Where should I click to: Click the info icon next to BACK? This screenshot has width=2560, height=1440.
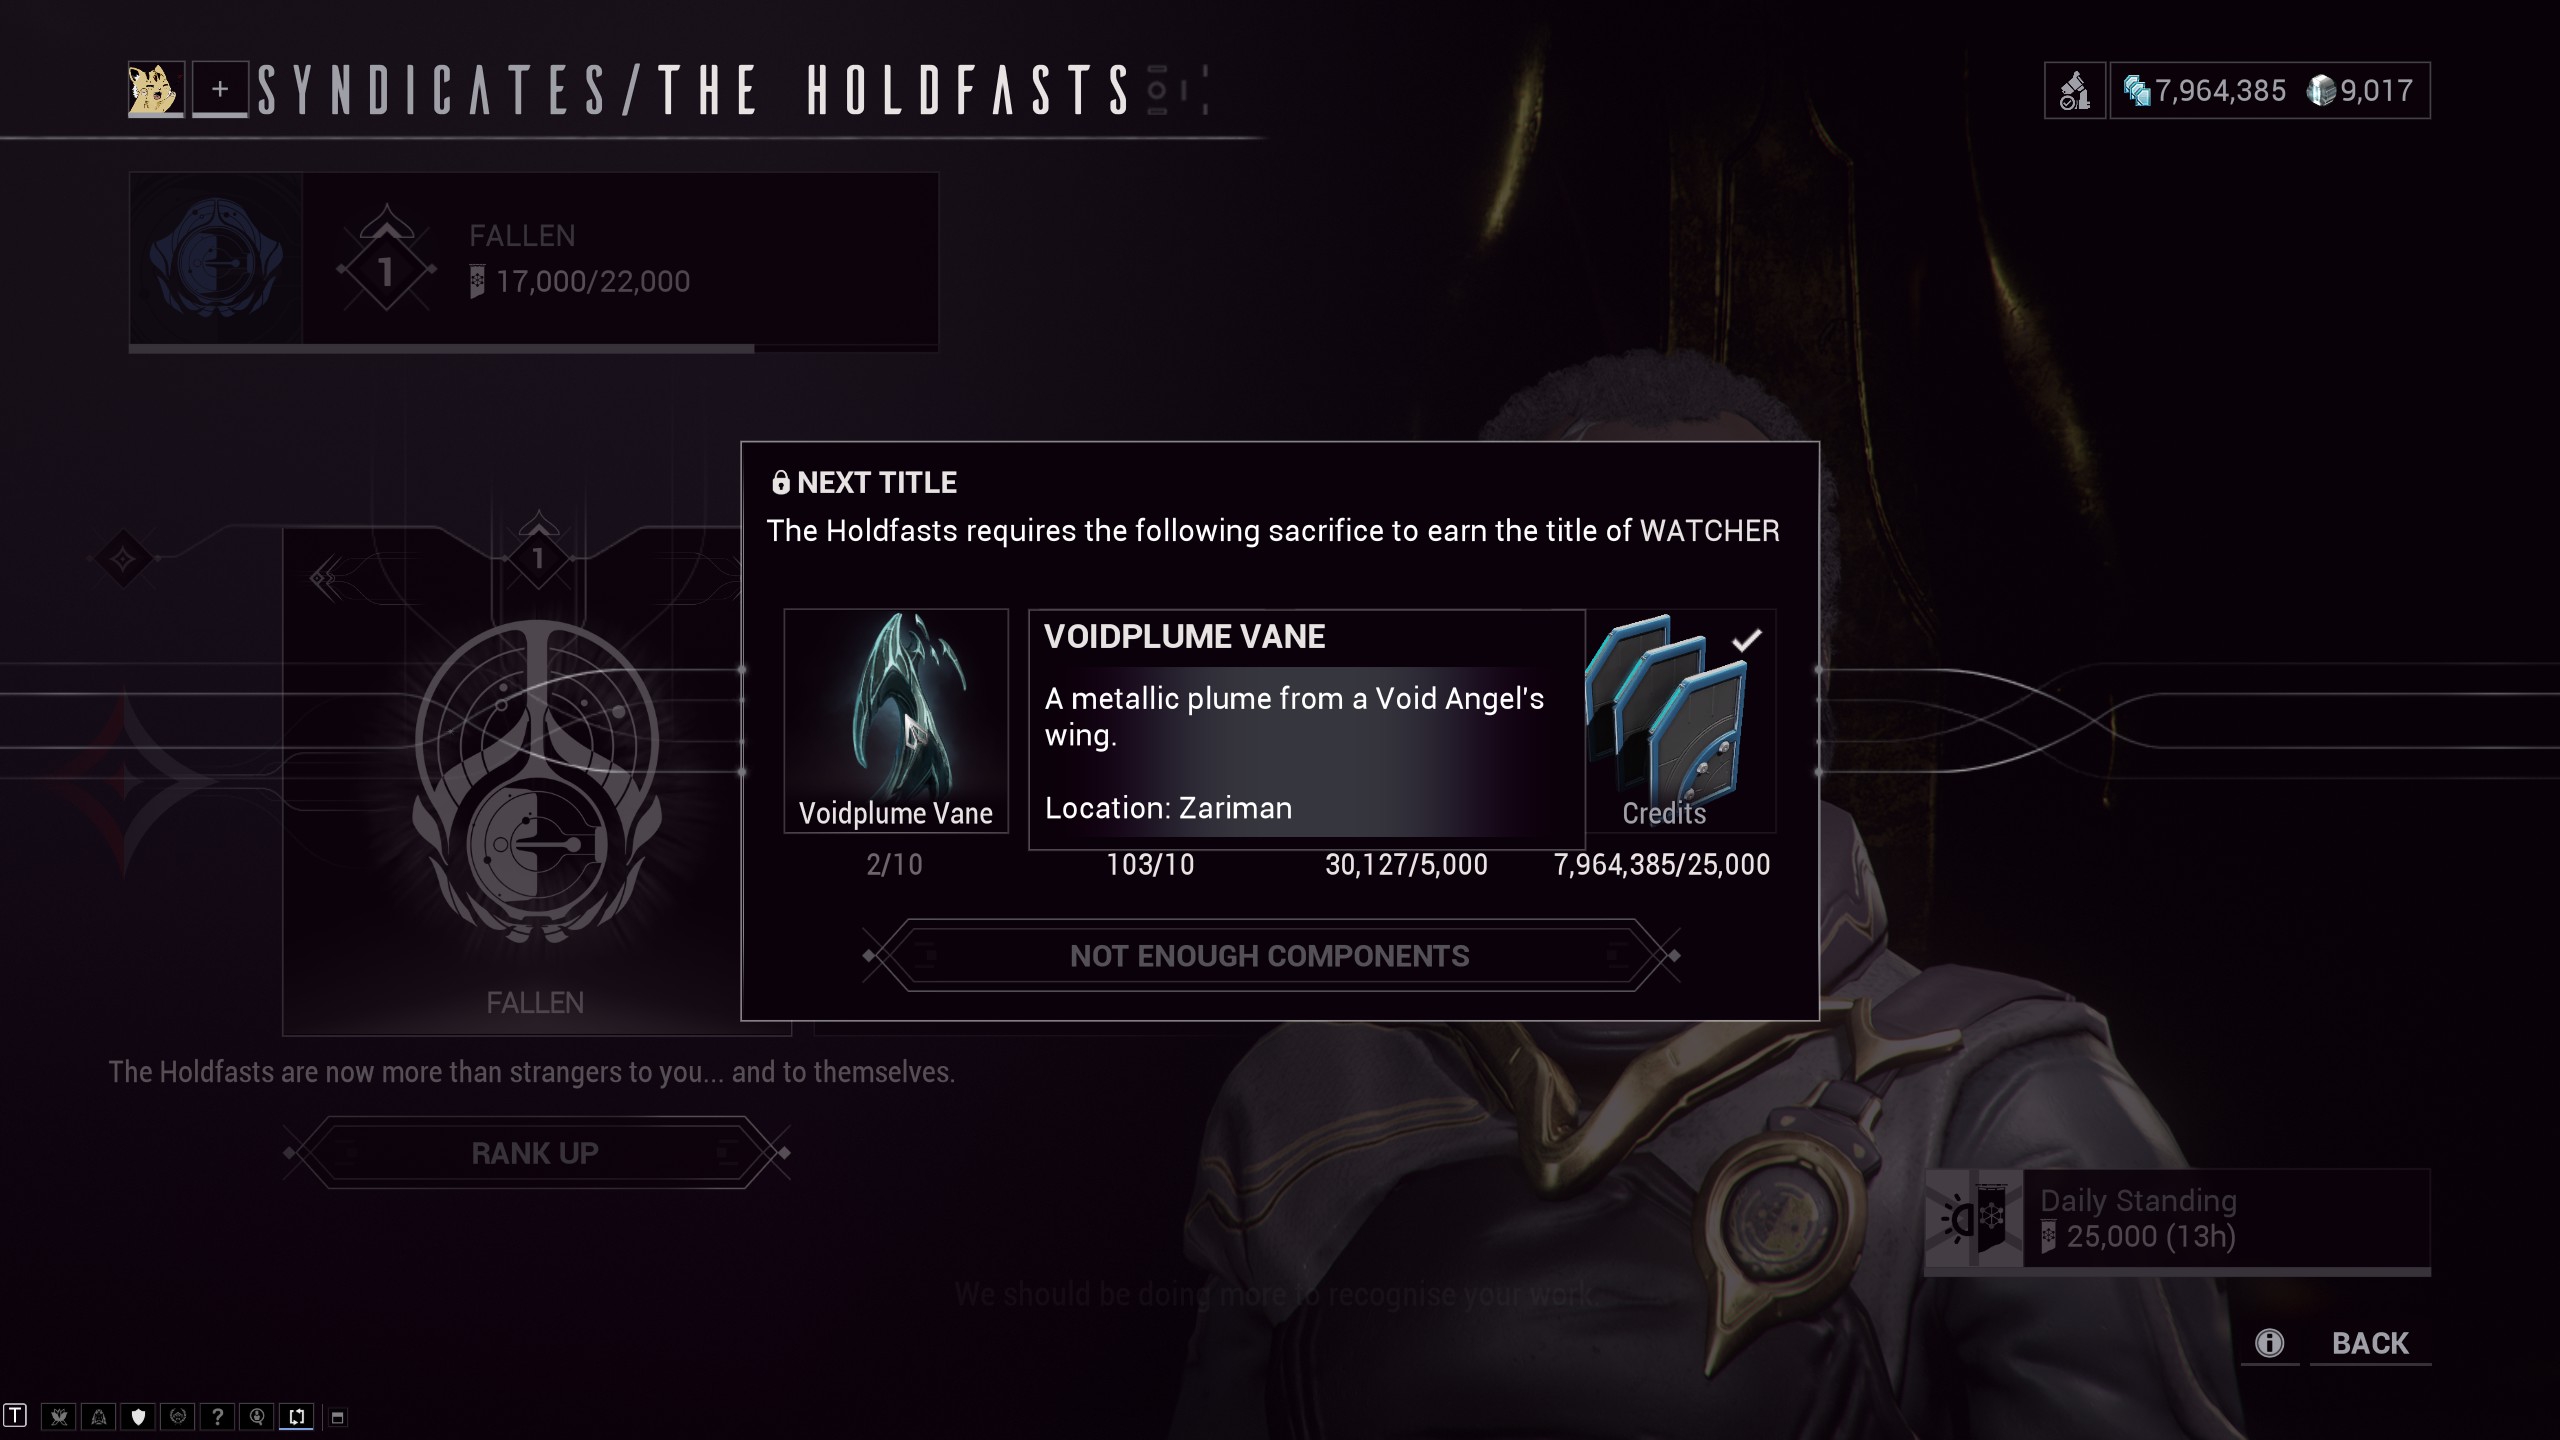pos(2269,1343)
